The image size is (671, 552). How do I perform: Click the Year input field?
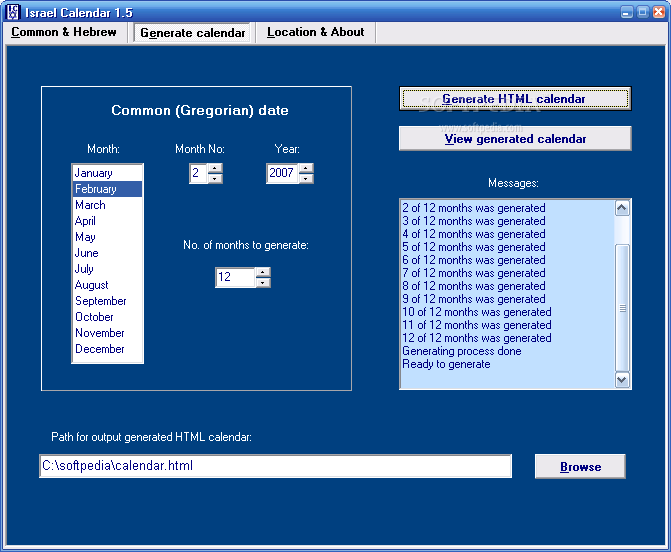click(282, 173)
